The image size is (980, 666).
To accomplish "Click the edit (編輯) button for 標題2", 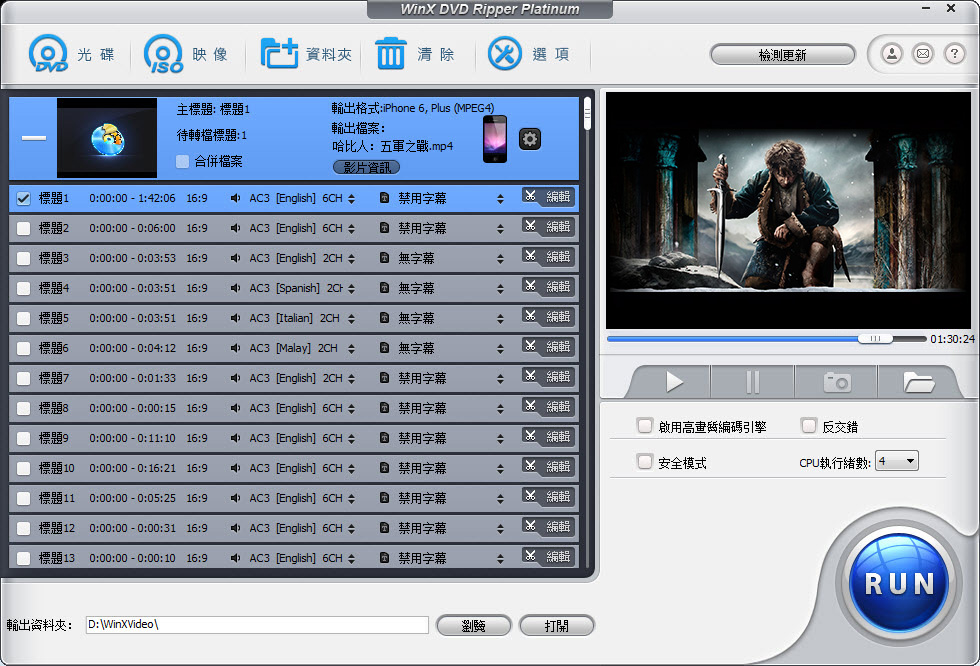I will point(549,226).
